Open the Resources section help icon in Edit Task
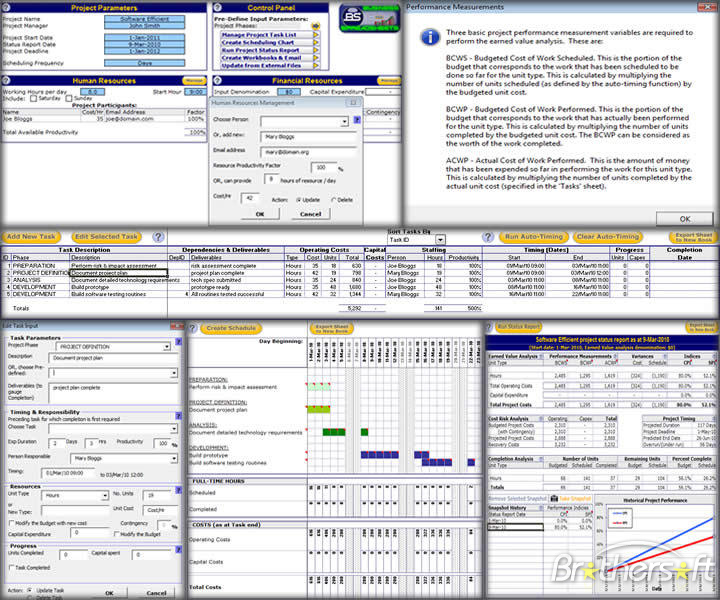 tap(179, 490)
